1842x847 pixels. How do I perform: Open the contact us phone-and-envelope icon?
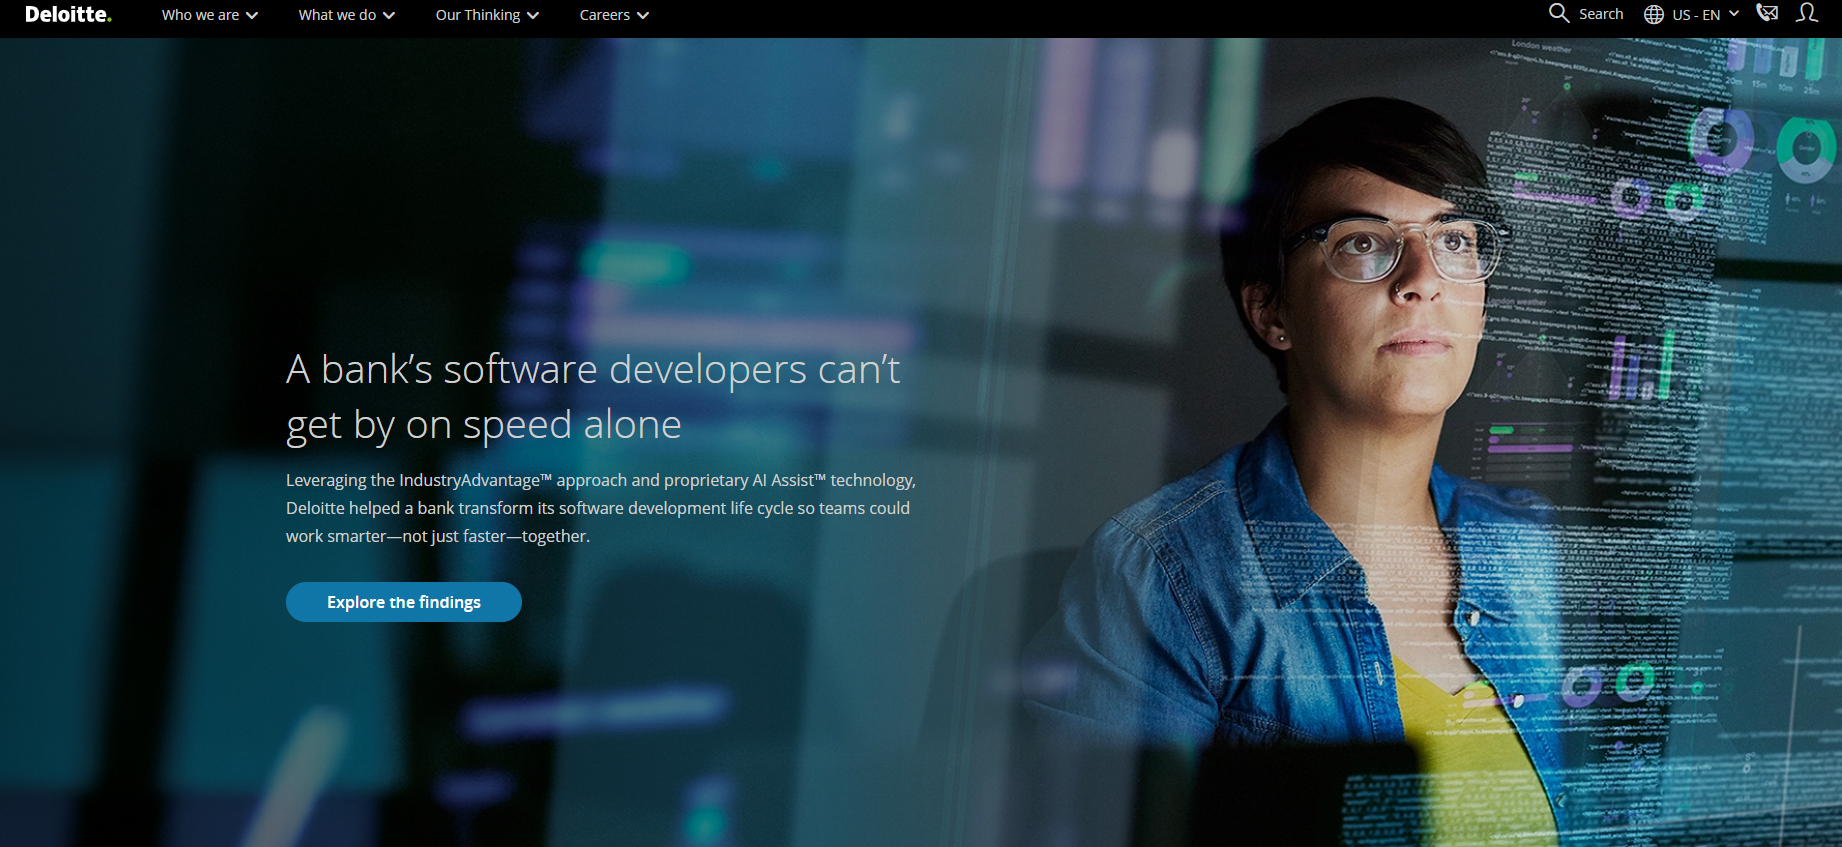1767,13
